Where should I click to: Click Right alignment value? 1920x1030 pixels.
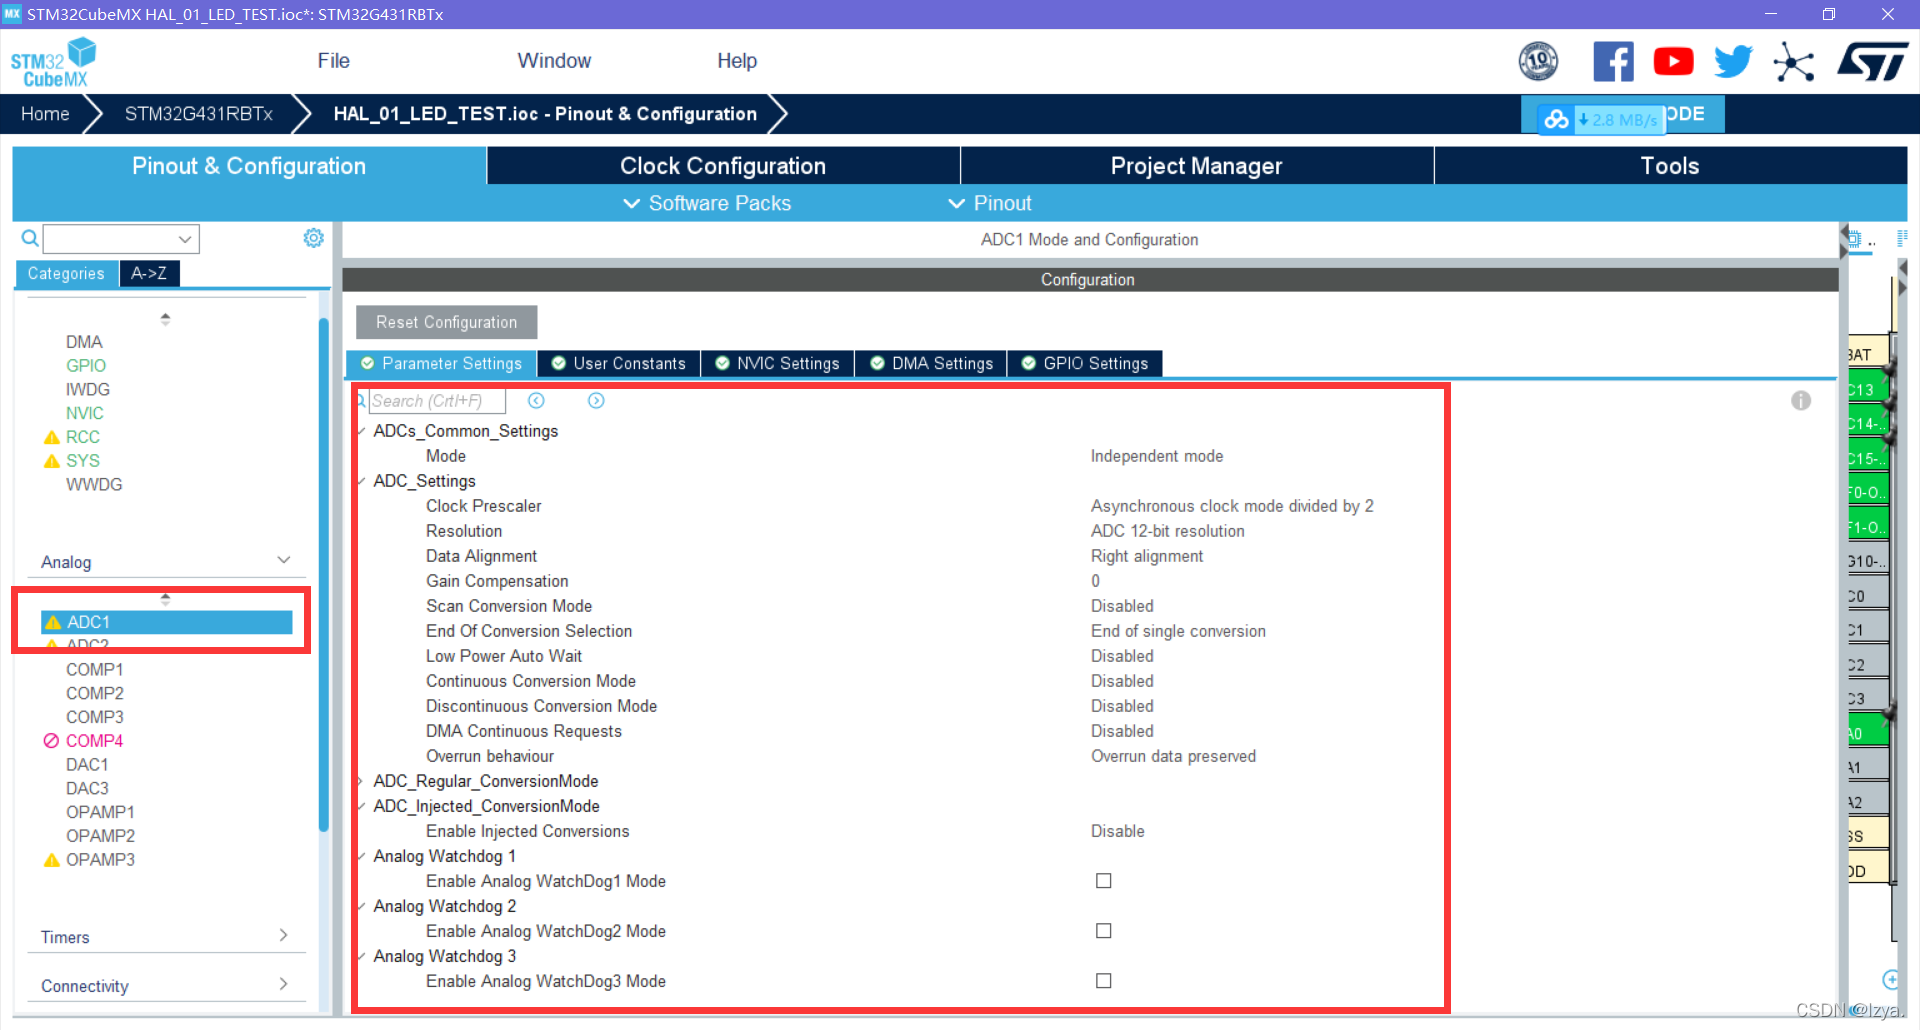(1147, 556)
